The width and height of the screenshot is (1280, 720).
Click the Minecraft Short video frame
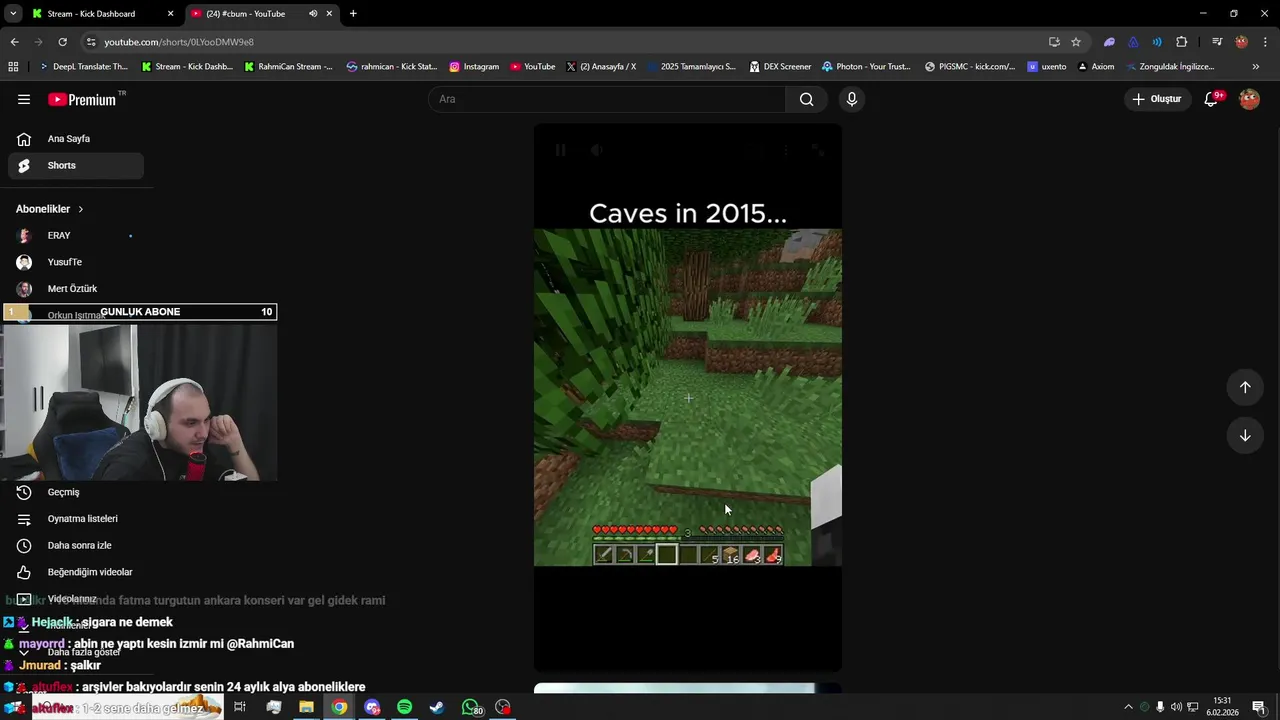tap(688, 397)
